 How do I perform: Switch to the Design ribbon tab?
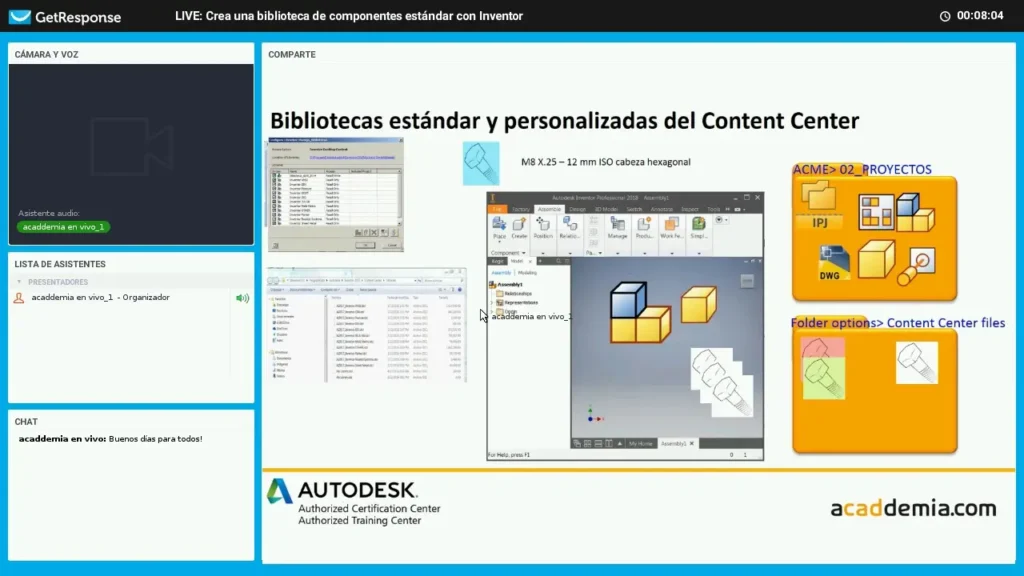coord(578,209)
